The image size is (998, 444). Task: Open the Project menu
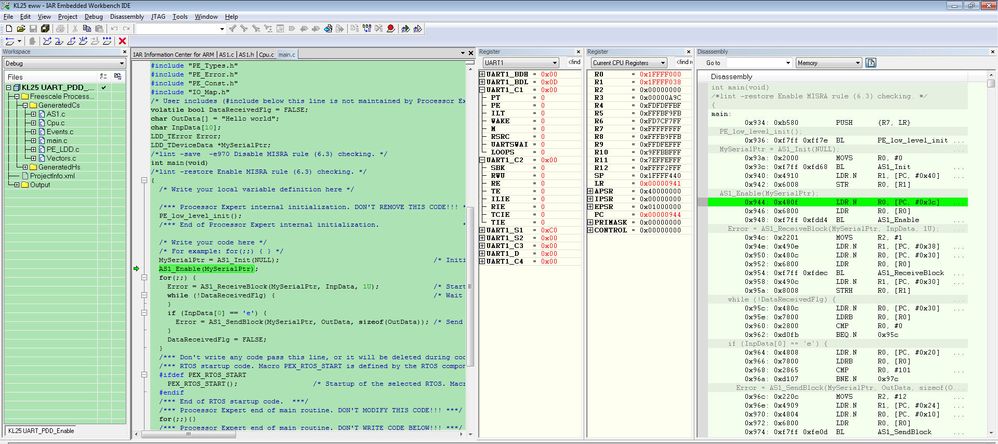click(x=67, y=17)
